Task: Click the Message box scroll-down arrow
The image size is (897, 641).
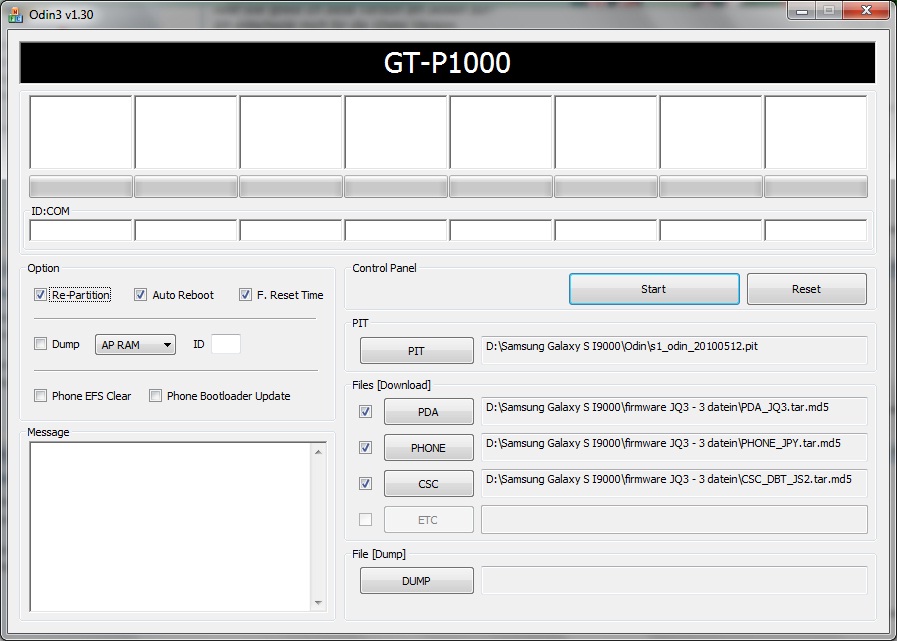Action: pos(319,603)
